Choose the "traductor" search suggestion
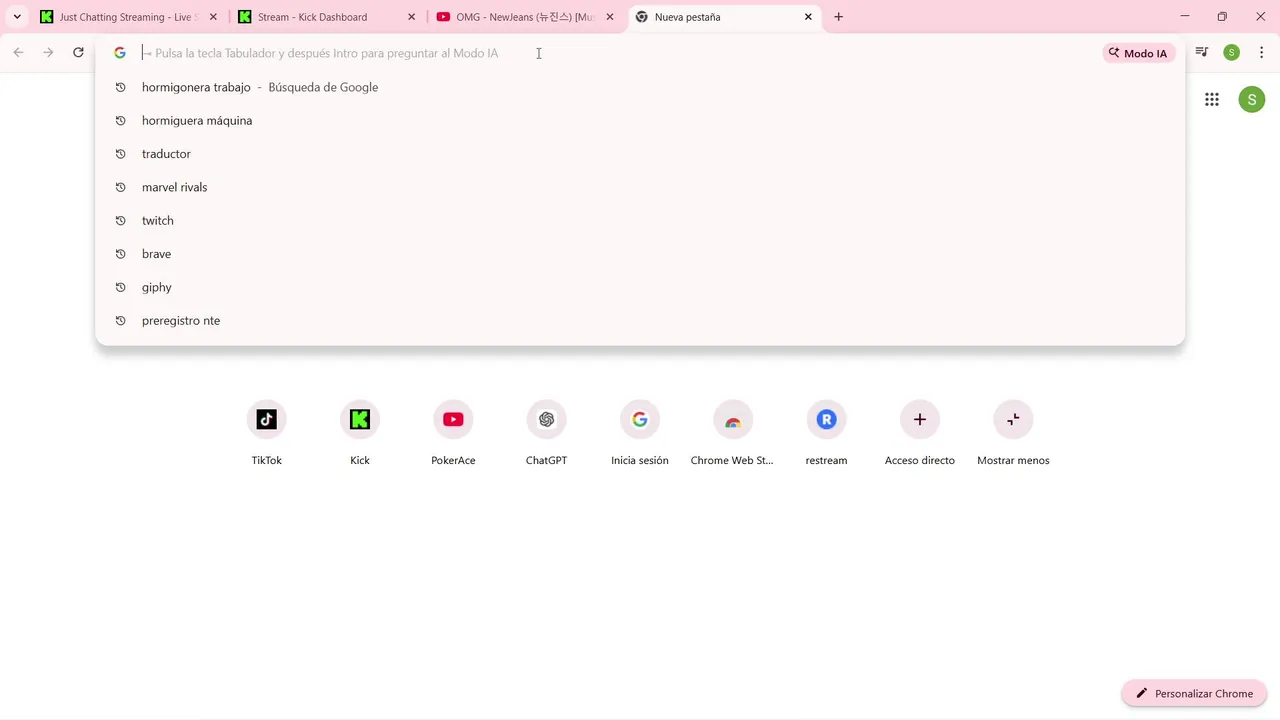Viewport: 1280px width, 720px height. tap(640, 154)
